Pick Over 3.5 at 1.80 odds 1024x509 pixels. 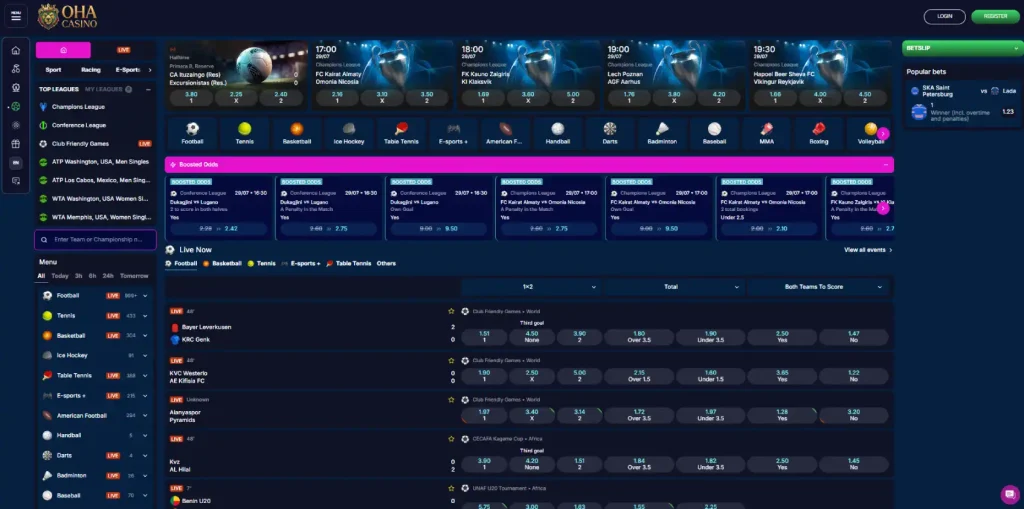tap(639, 337)
